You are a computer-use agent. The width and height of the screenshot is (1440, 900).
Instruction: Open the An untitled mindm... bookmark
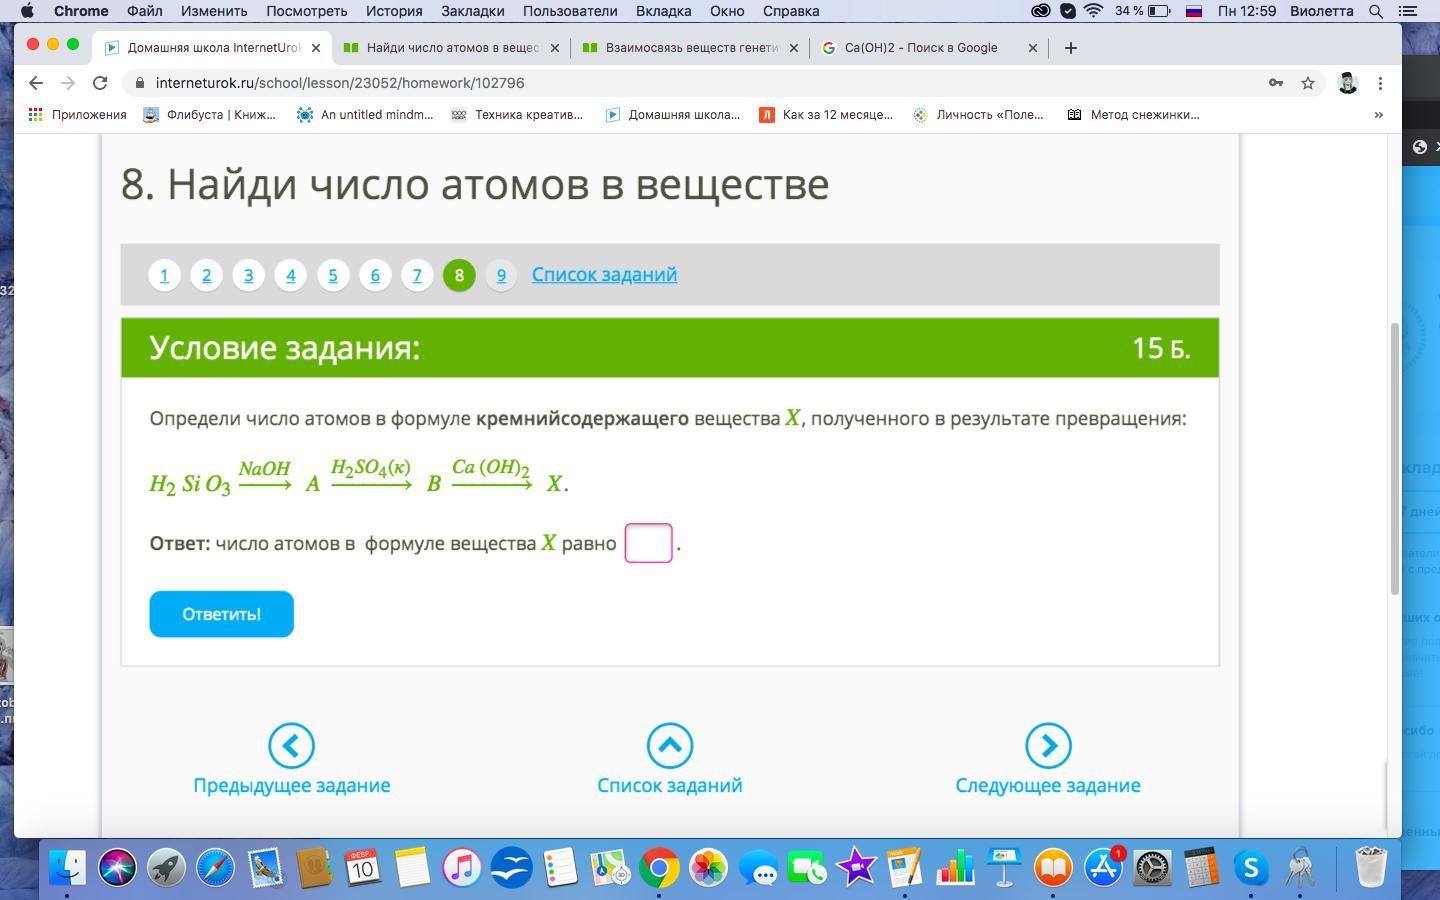pyautogui.click(x=365, y=115)
